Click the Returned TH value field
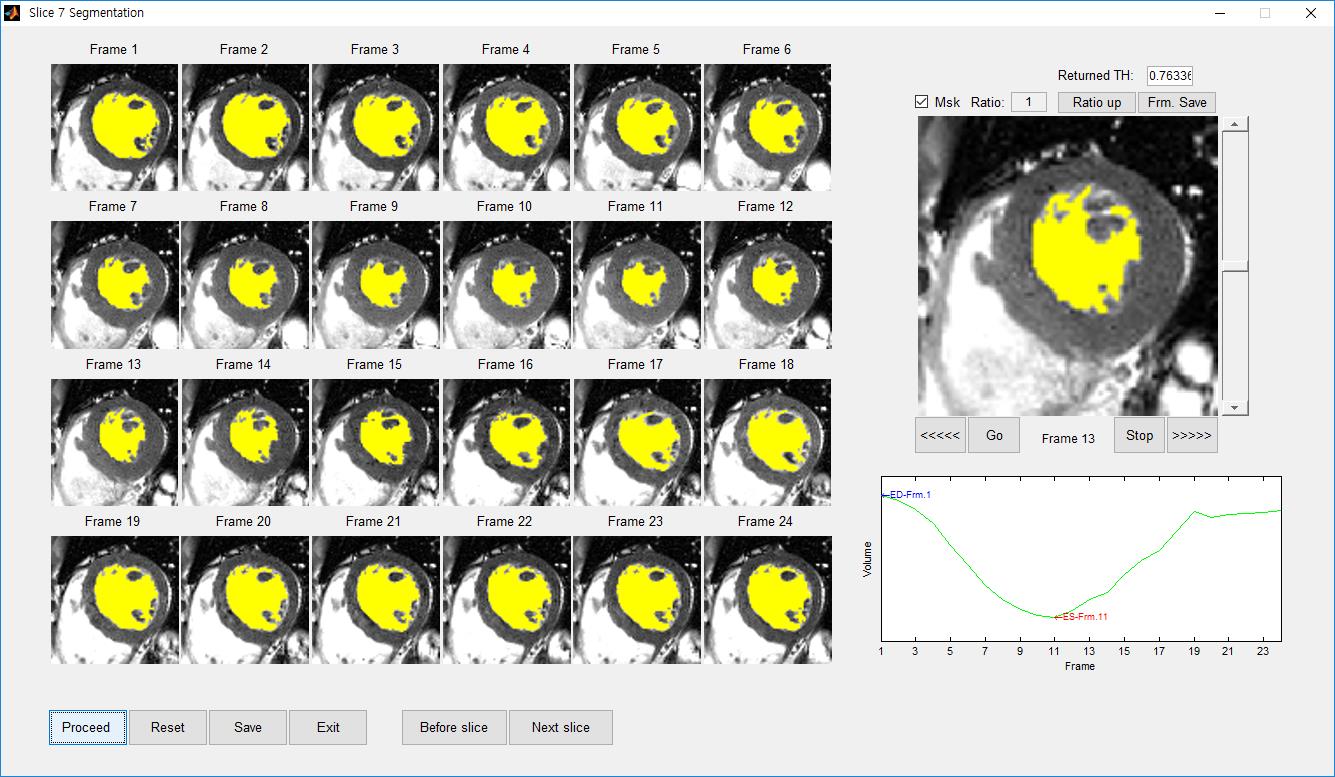The height and width of the screenshot is (777, 1335). 1169,76
